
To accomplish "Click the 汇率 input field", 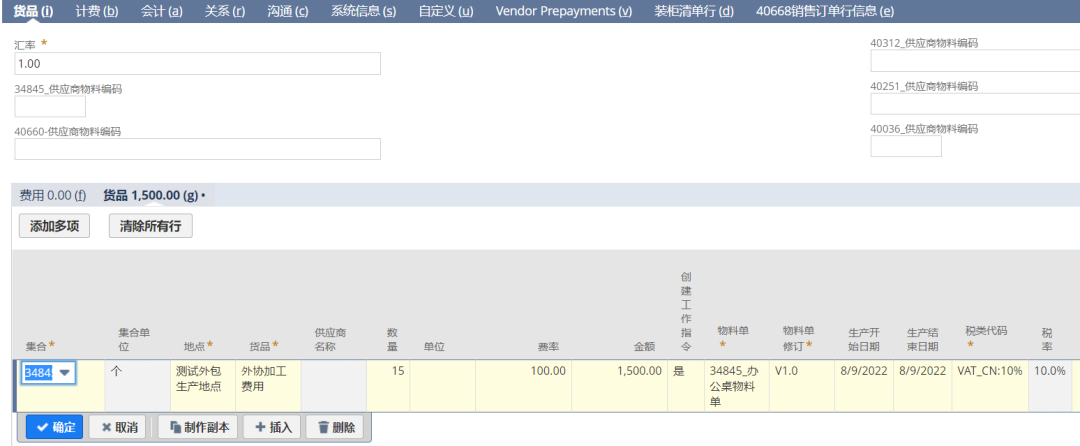I will tap(197, 63).
